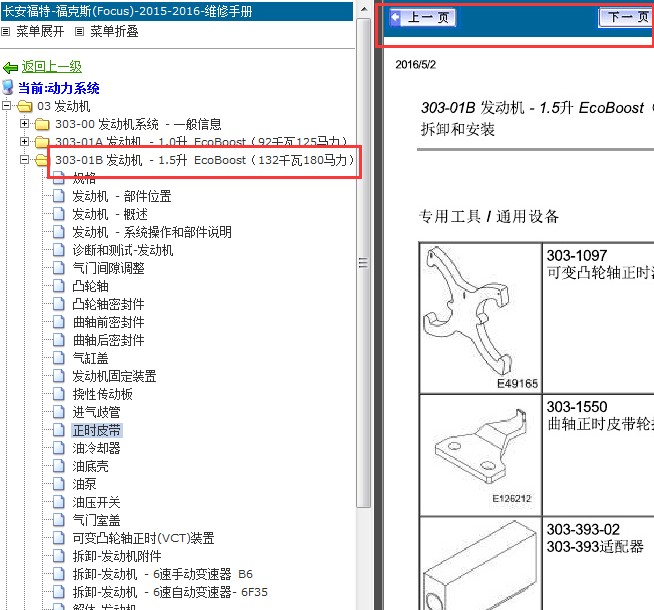
Task: Go to next page with 下一页
Action: (626, 18)
